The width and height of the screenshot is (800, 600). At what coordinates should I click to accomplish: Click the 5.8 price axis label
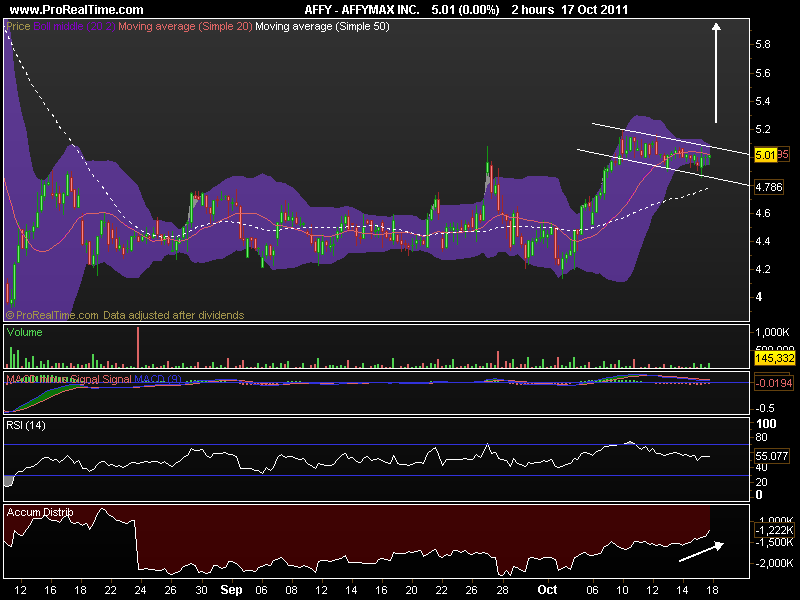pyautogui.click(x=763, y=44)
